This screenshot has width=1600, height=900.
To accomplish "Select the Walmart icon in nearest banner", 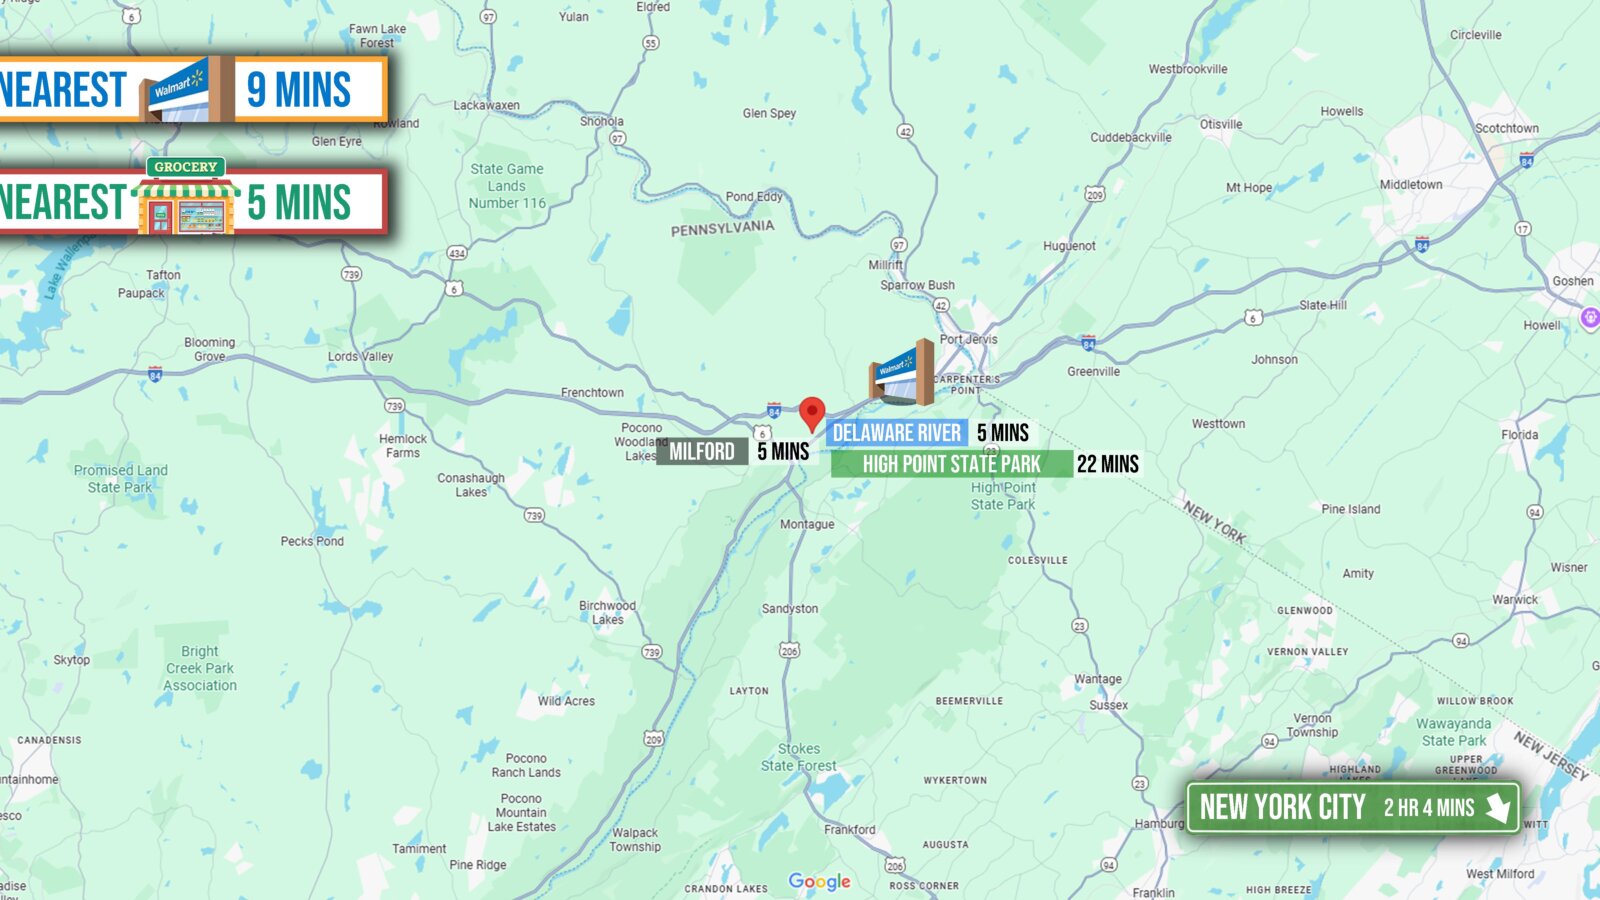I will click(x=182, y=89).
